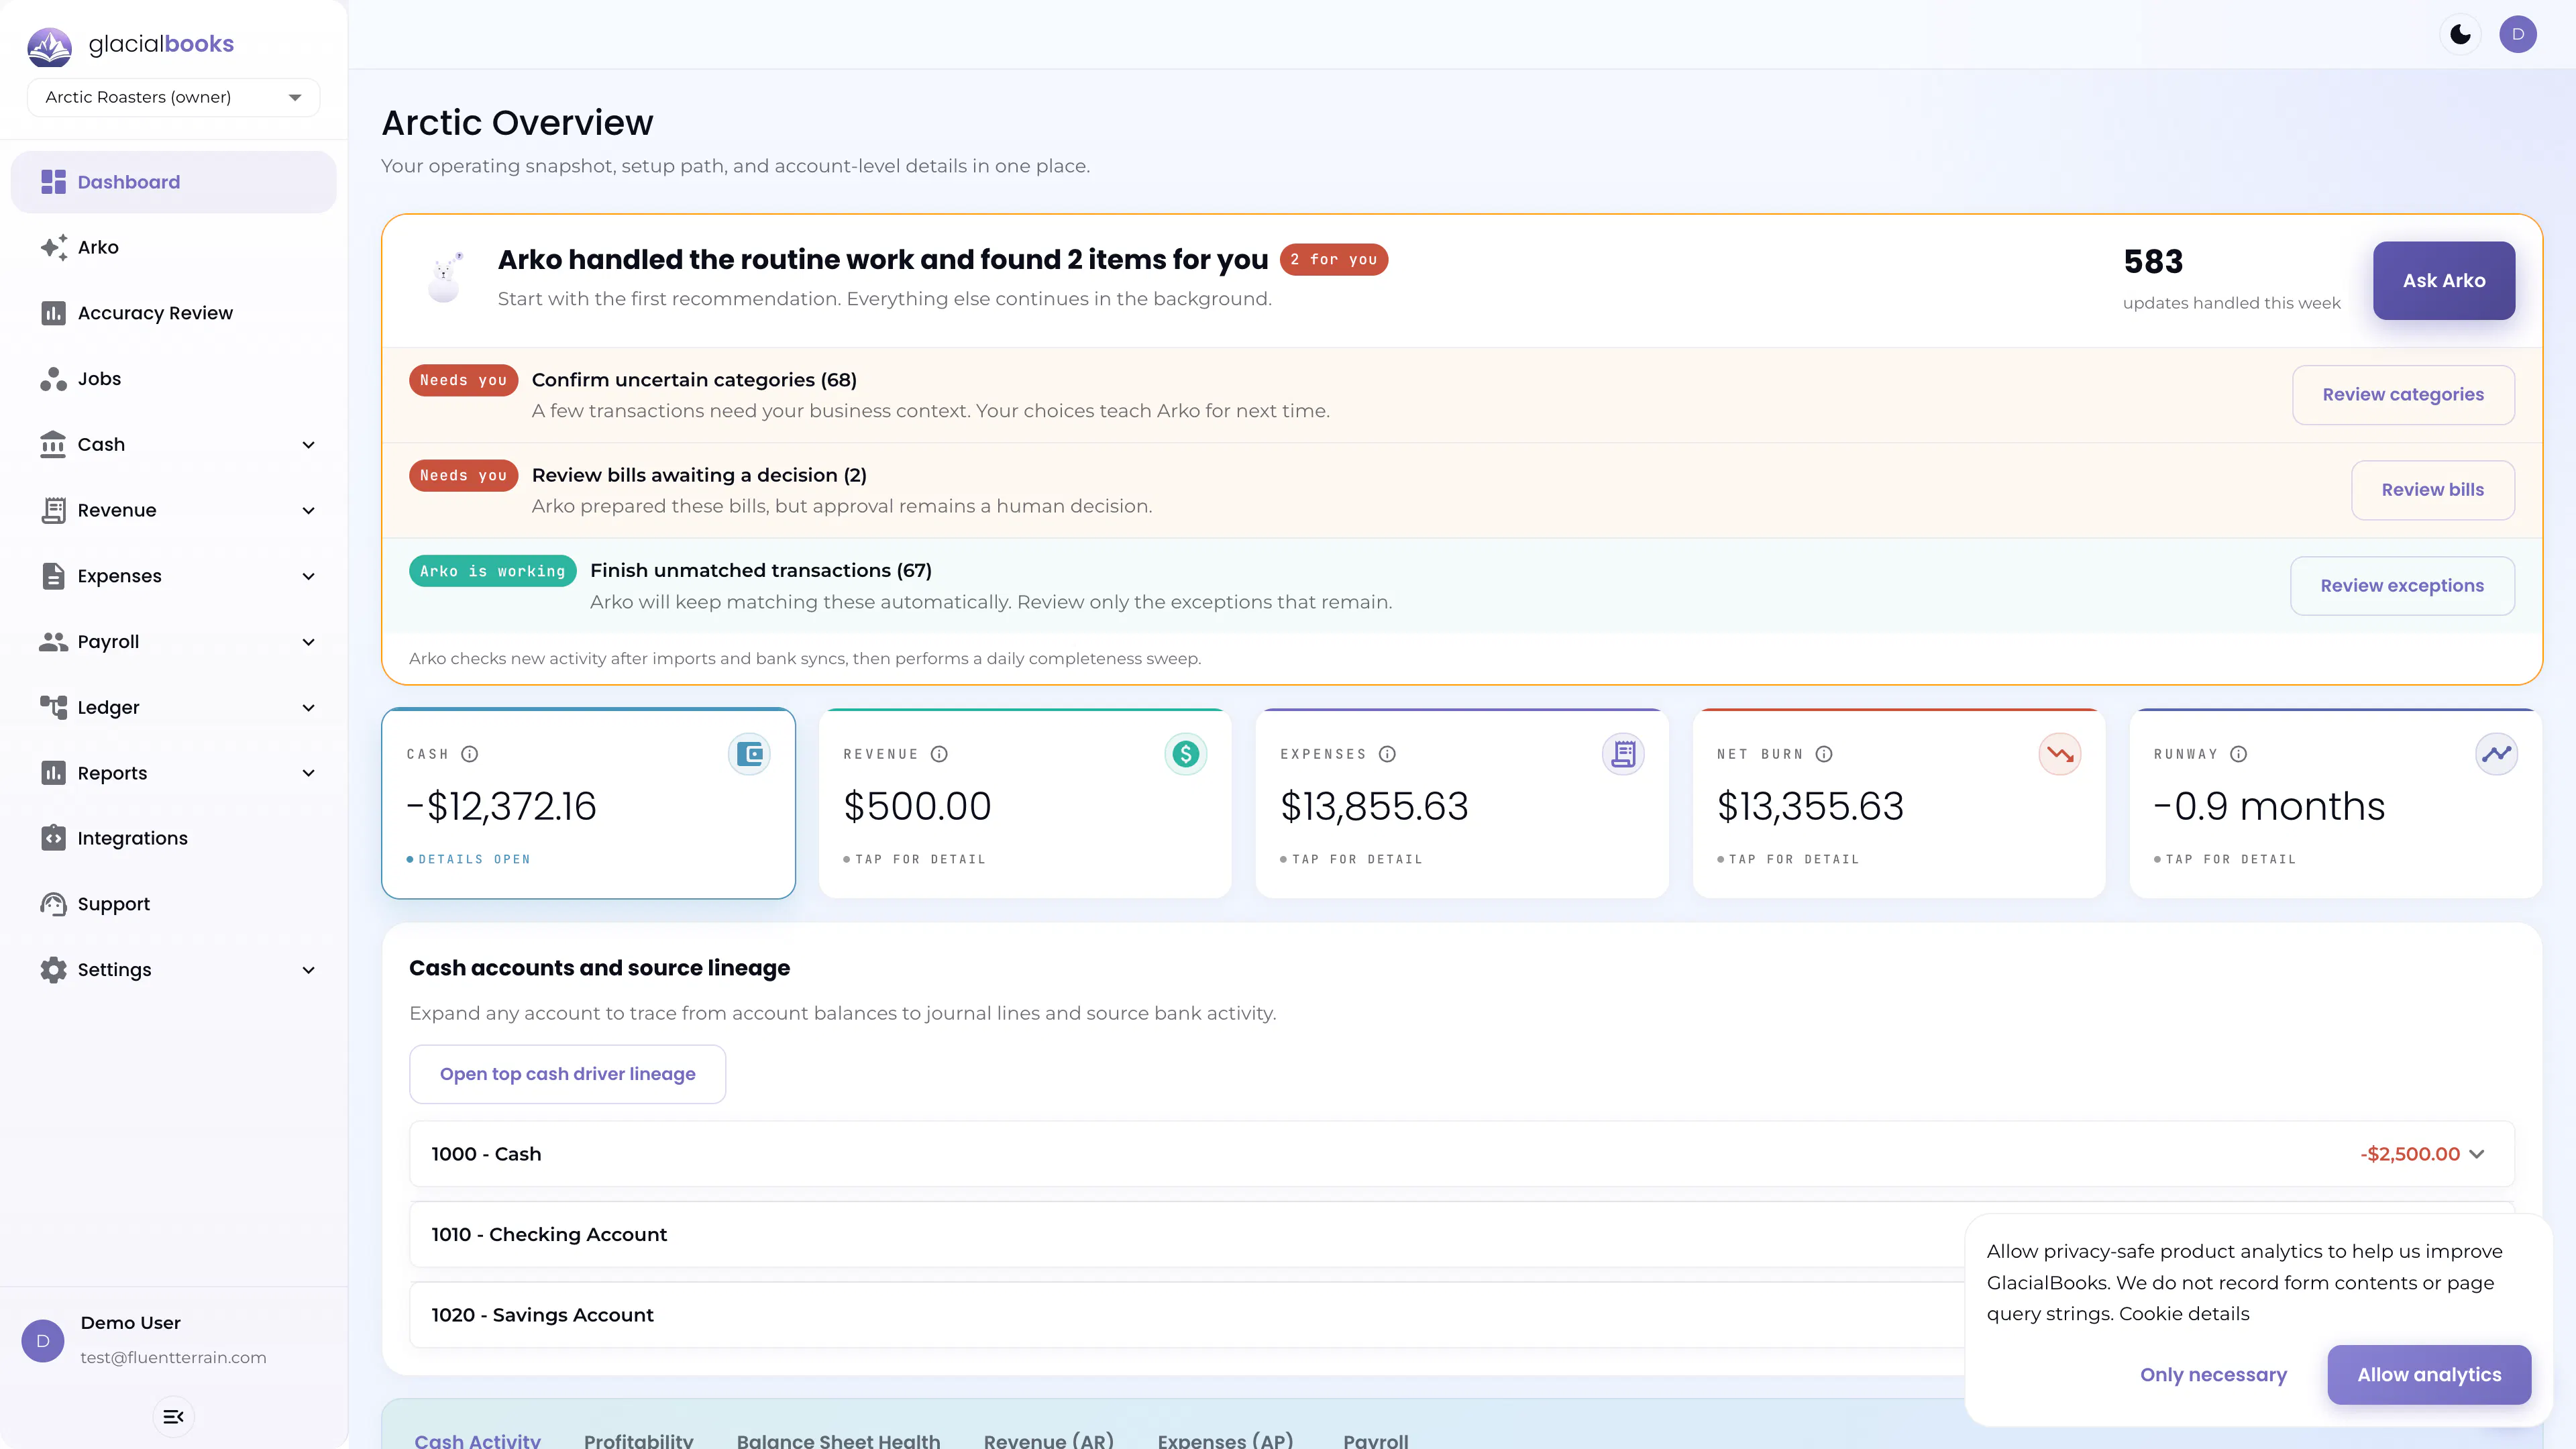This screenshot has width=2576, height=1449.
Task: Click the receipt icon on the Expenses card
Action: 1623,754
